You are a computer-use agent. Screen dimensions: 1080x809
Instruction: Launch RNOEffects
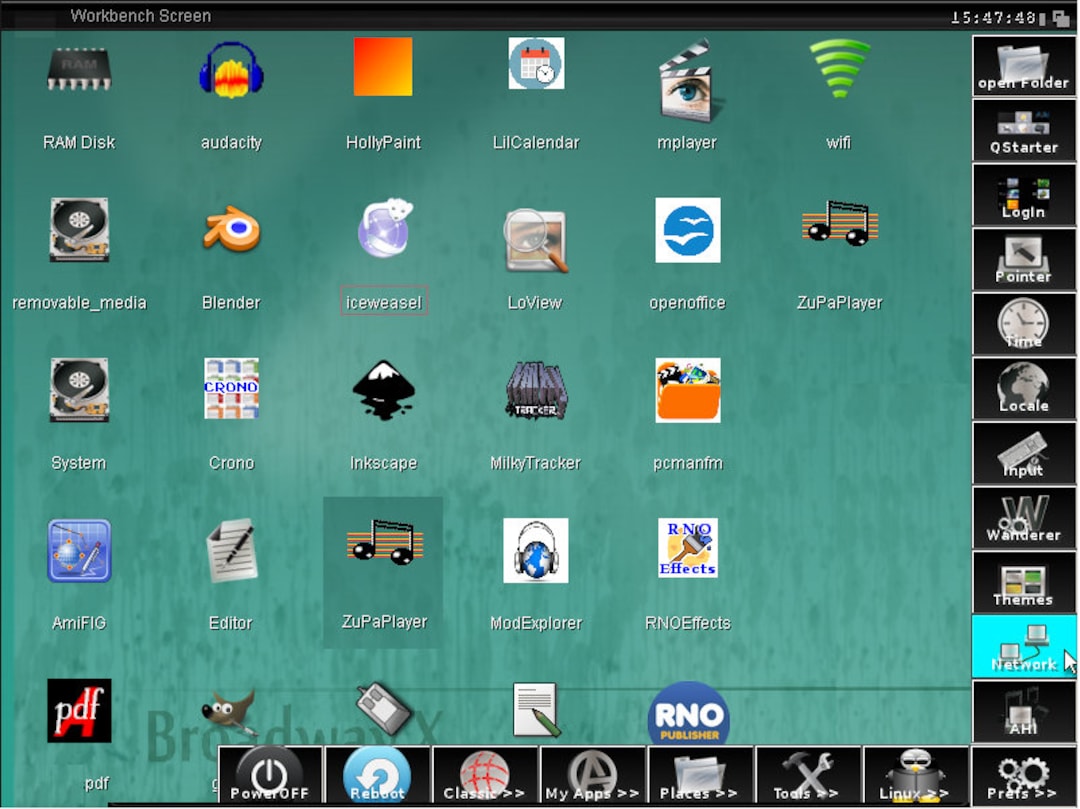tap(687, 548)
